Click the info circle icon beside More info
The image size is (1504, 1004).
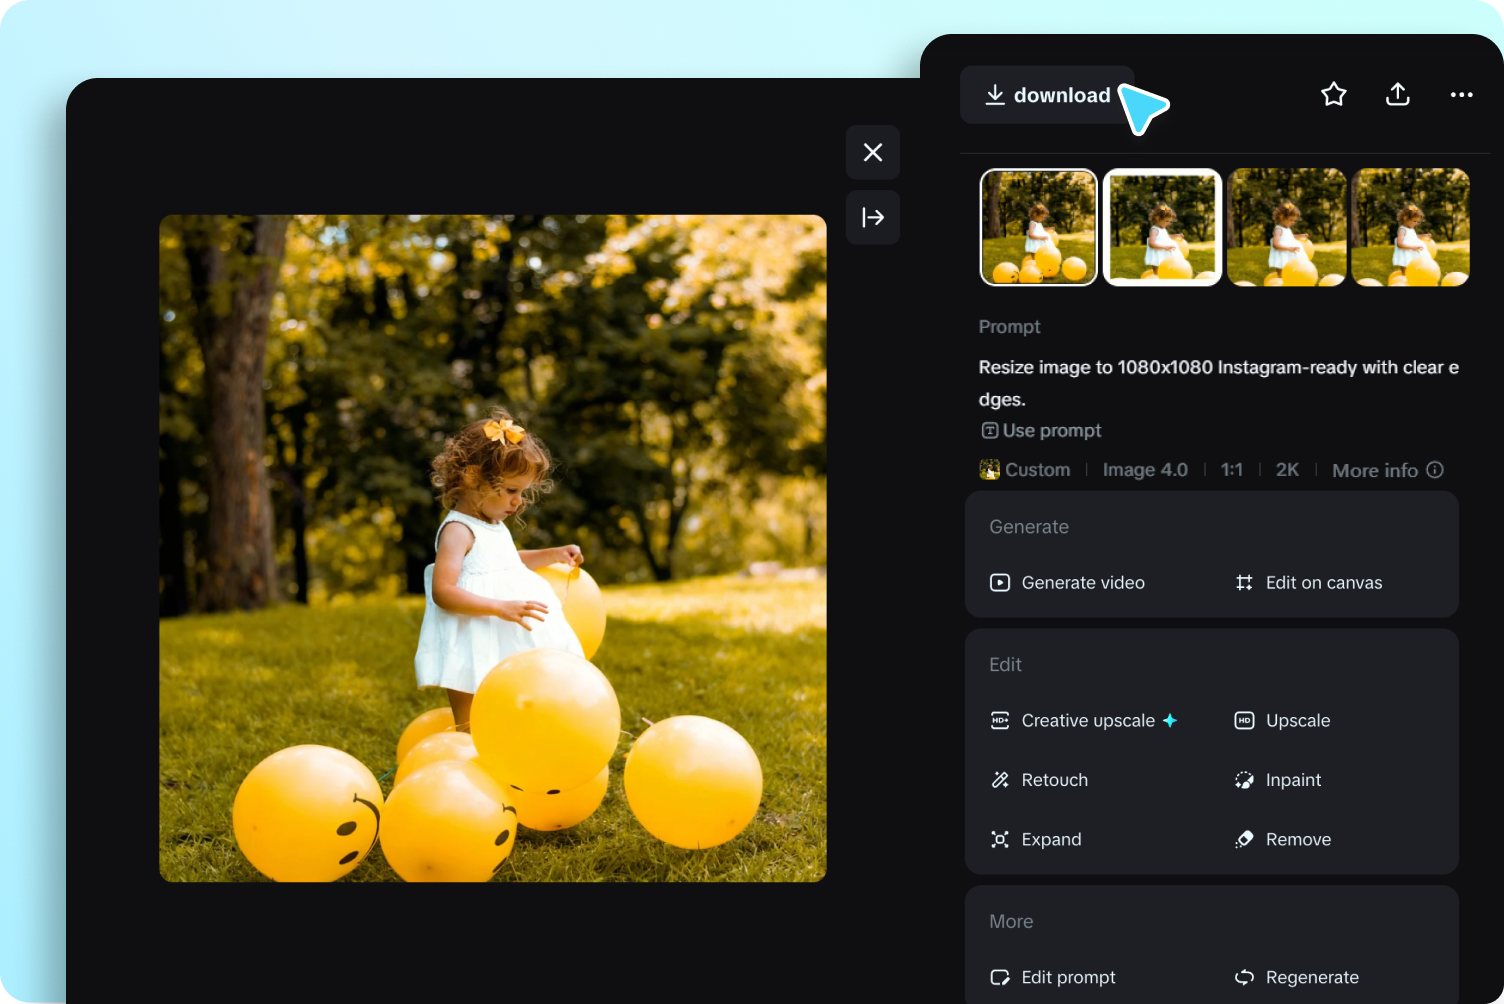tap(1435, 470)
